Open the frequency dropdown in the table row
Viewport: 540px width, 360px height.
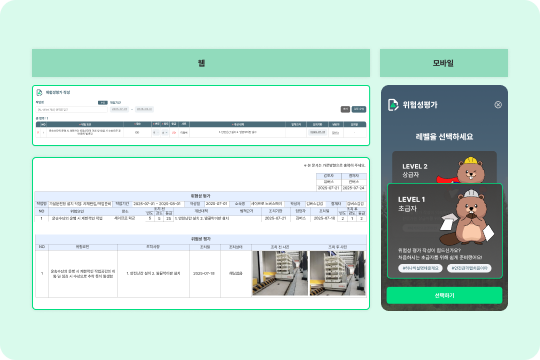(156, 132)
